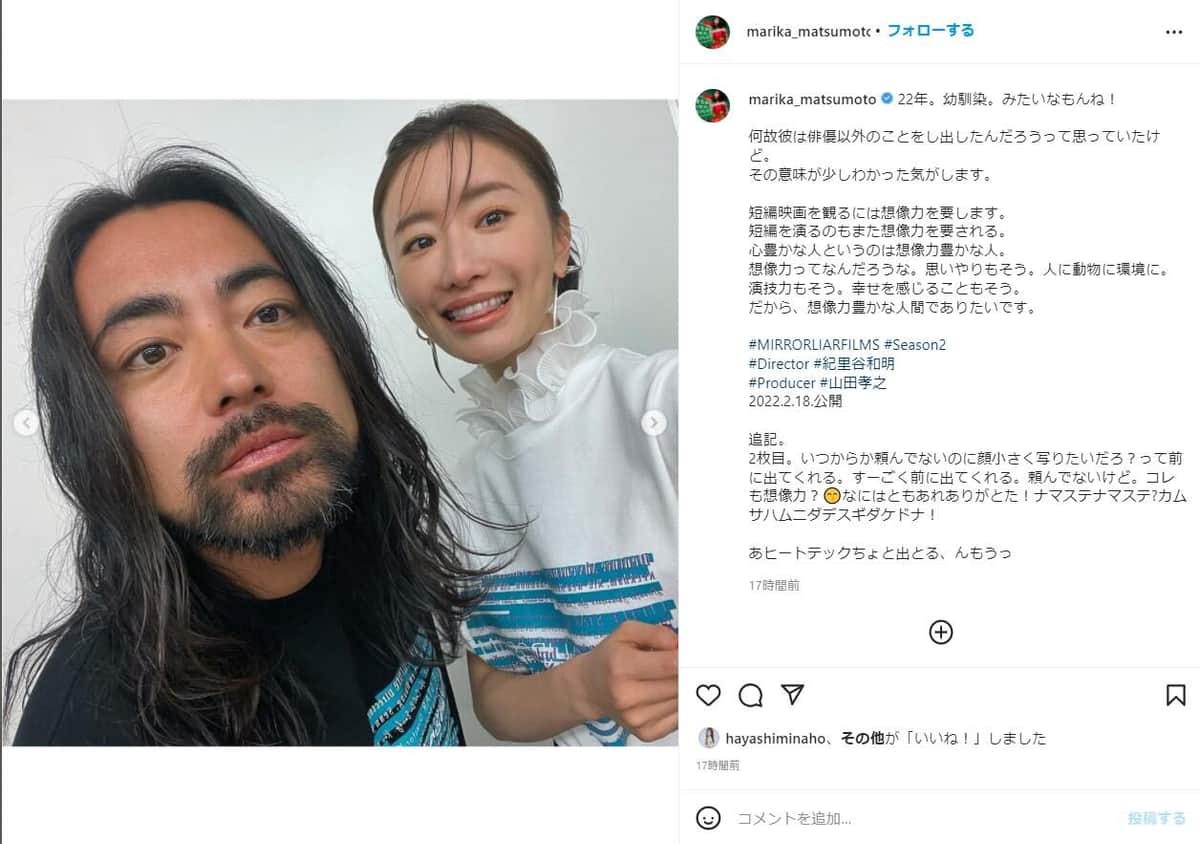Go to next photo with right arrow
This screenshot has width=1200, height=844.
654,423
